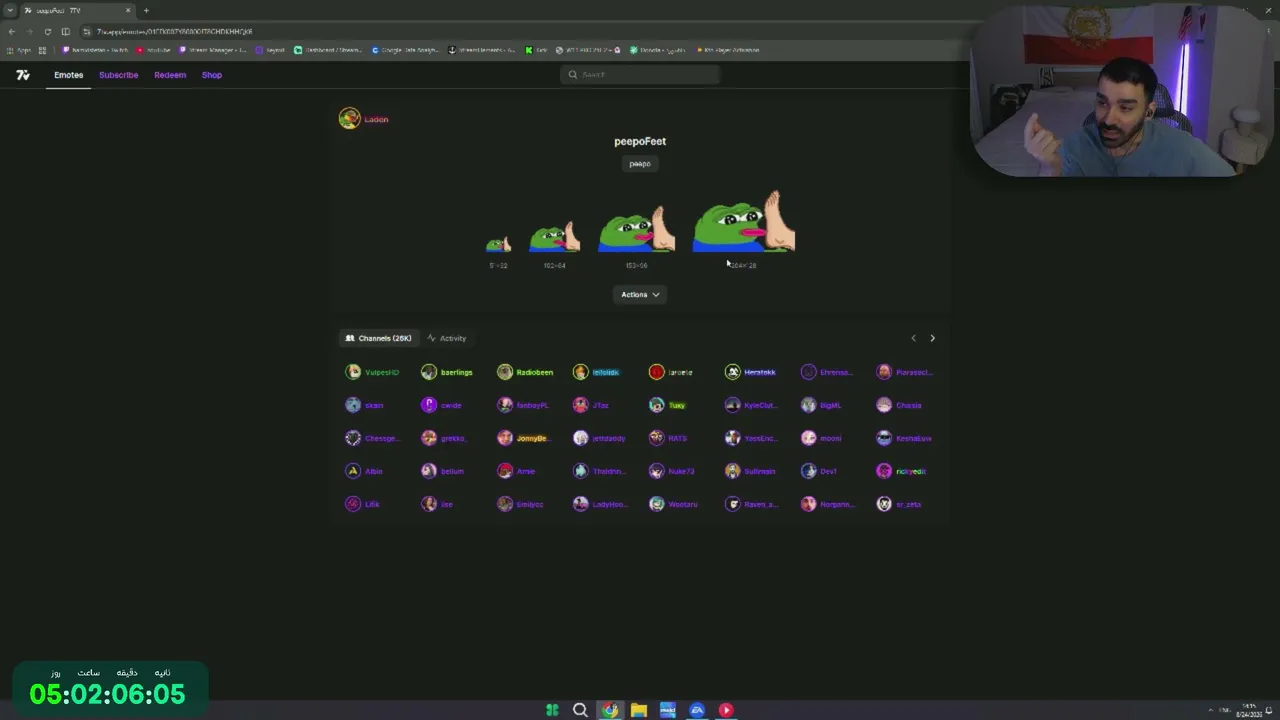Go to previous page of channels
Viewport: 1280px width, 720px height.
[x=913, y=338]
